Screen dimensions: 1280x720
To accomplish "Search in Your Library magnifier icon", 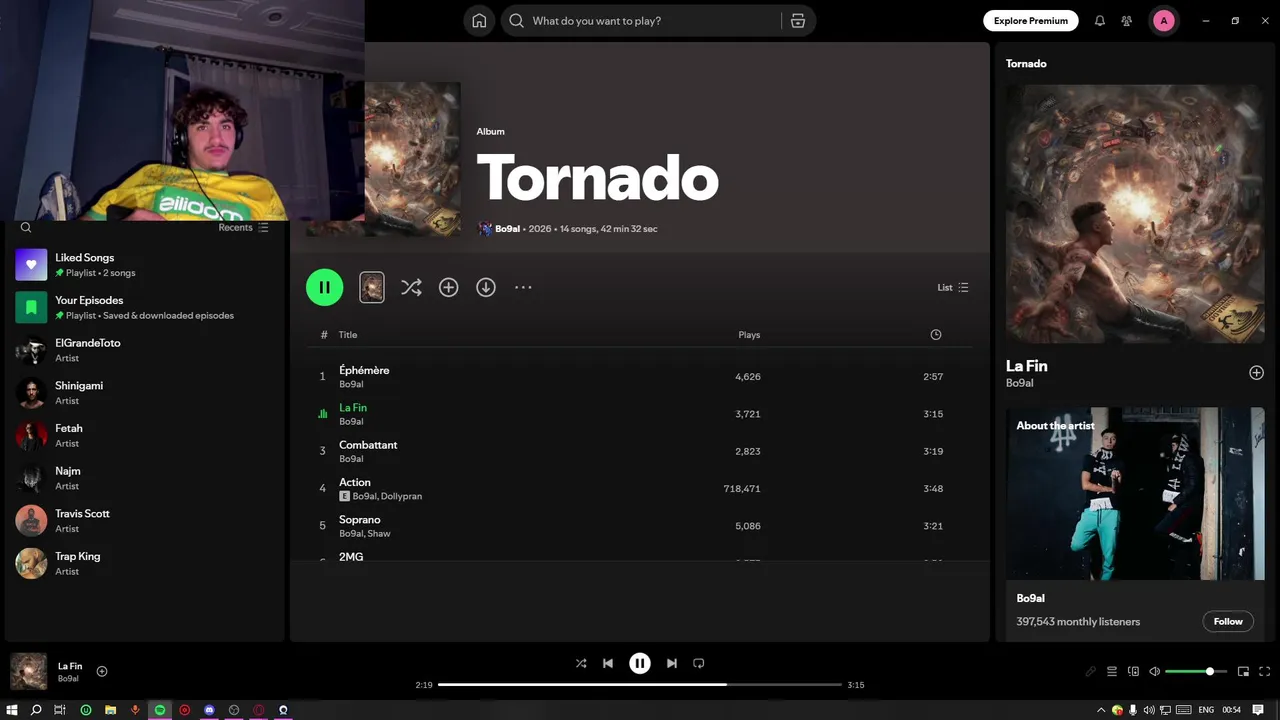I will click(x=26, y=228).
